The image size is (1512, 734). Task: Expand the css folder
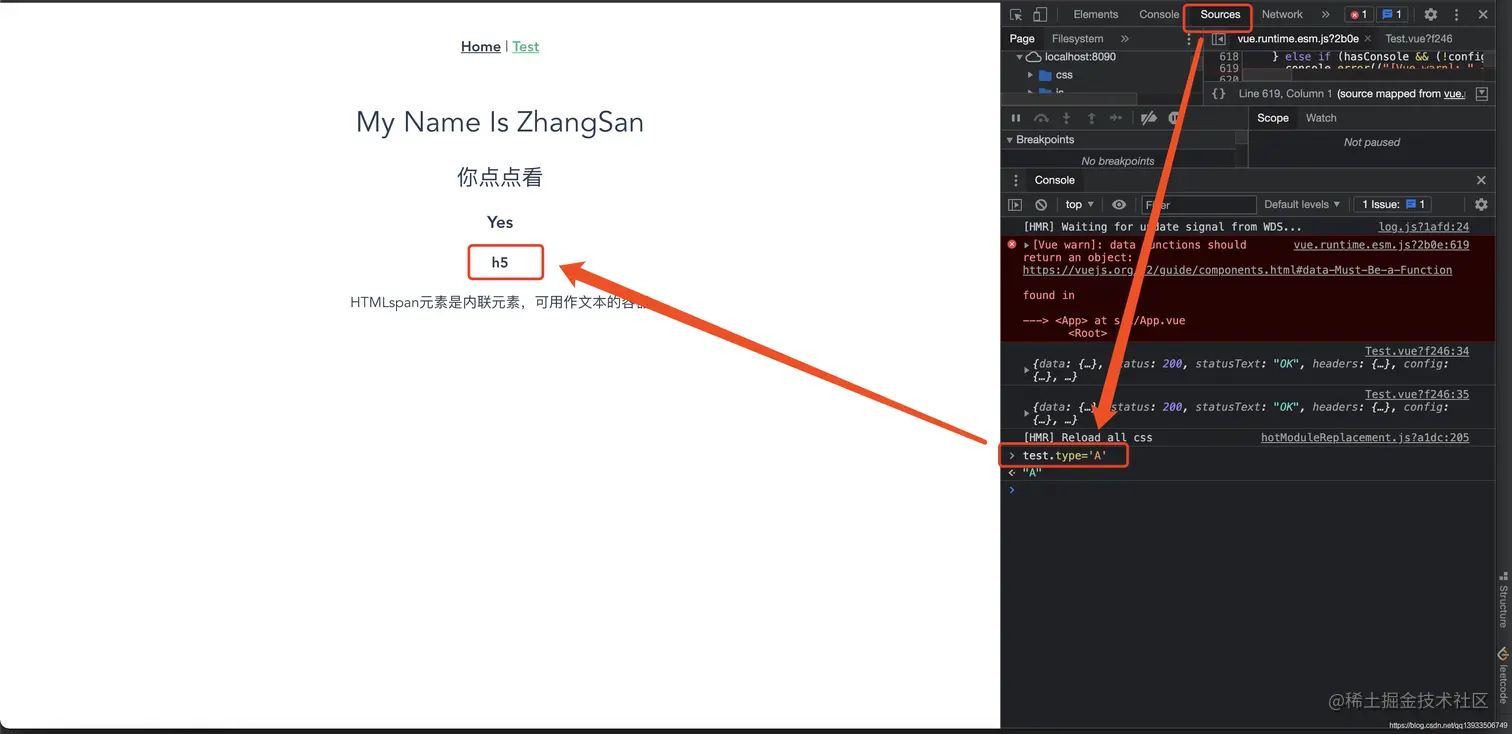coord(1030,75)
